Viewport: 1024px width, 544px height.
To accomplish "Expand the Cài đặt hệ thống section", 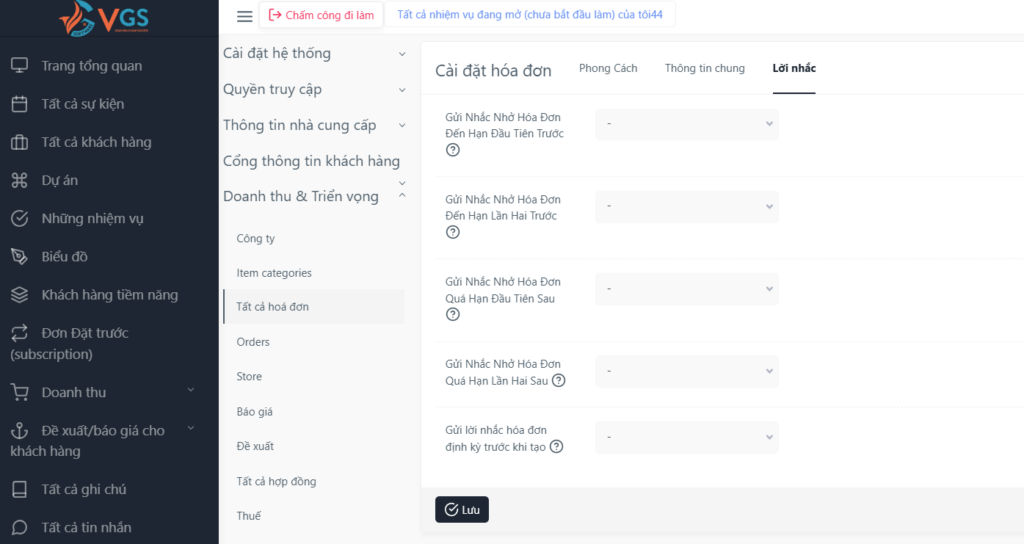I will tap(314, 54).
